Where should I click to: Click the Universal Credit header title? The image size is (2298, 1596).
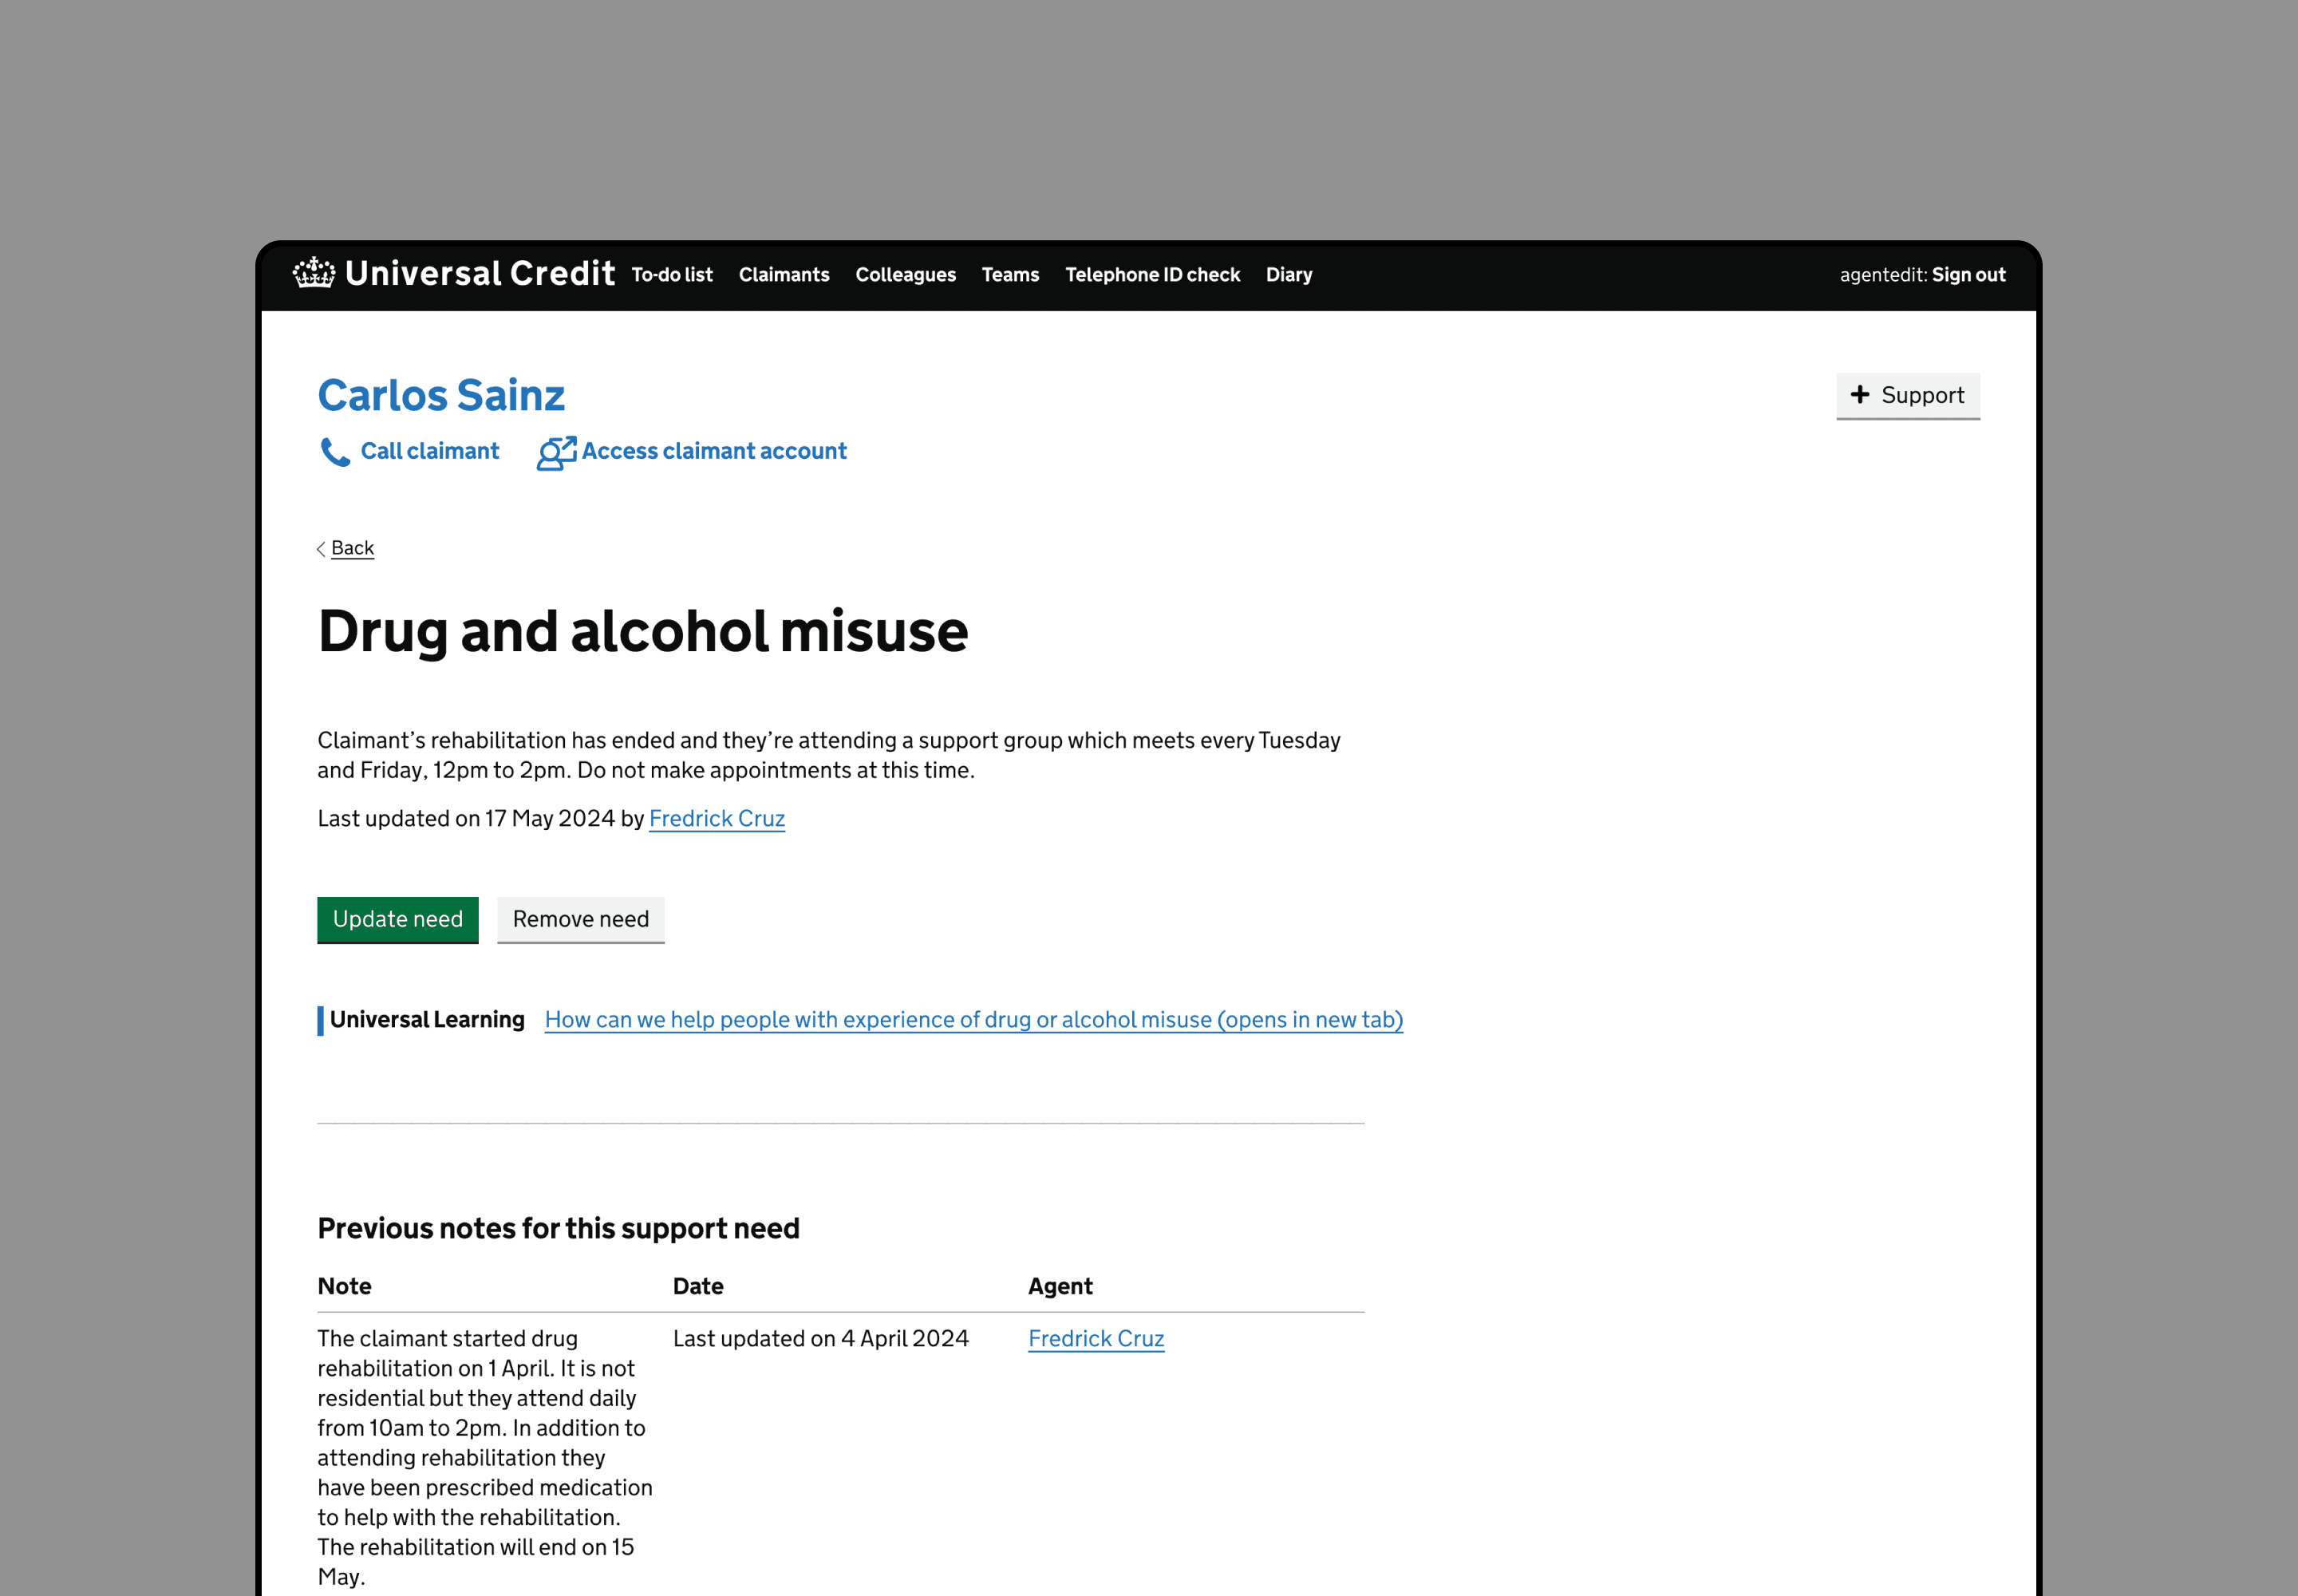click(480, 273)
